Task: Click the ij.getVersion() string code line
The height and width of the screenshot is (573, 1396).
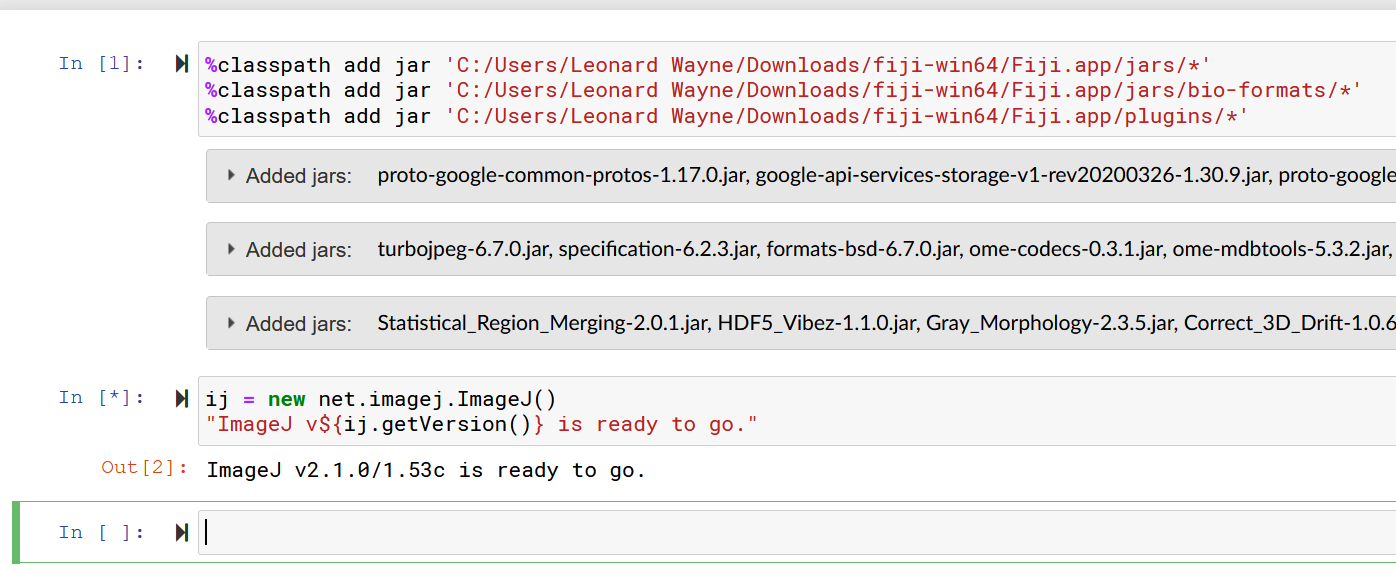Action: [x=481, y=424]
